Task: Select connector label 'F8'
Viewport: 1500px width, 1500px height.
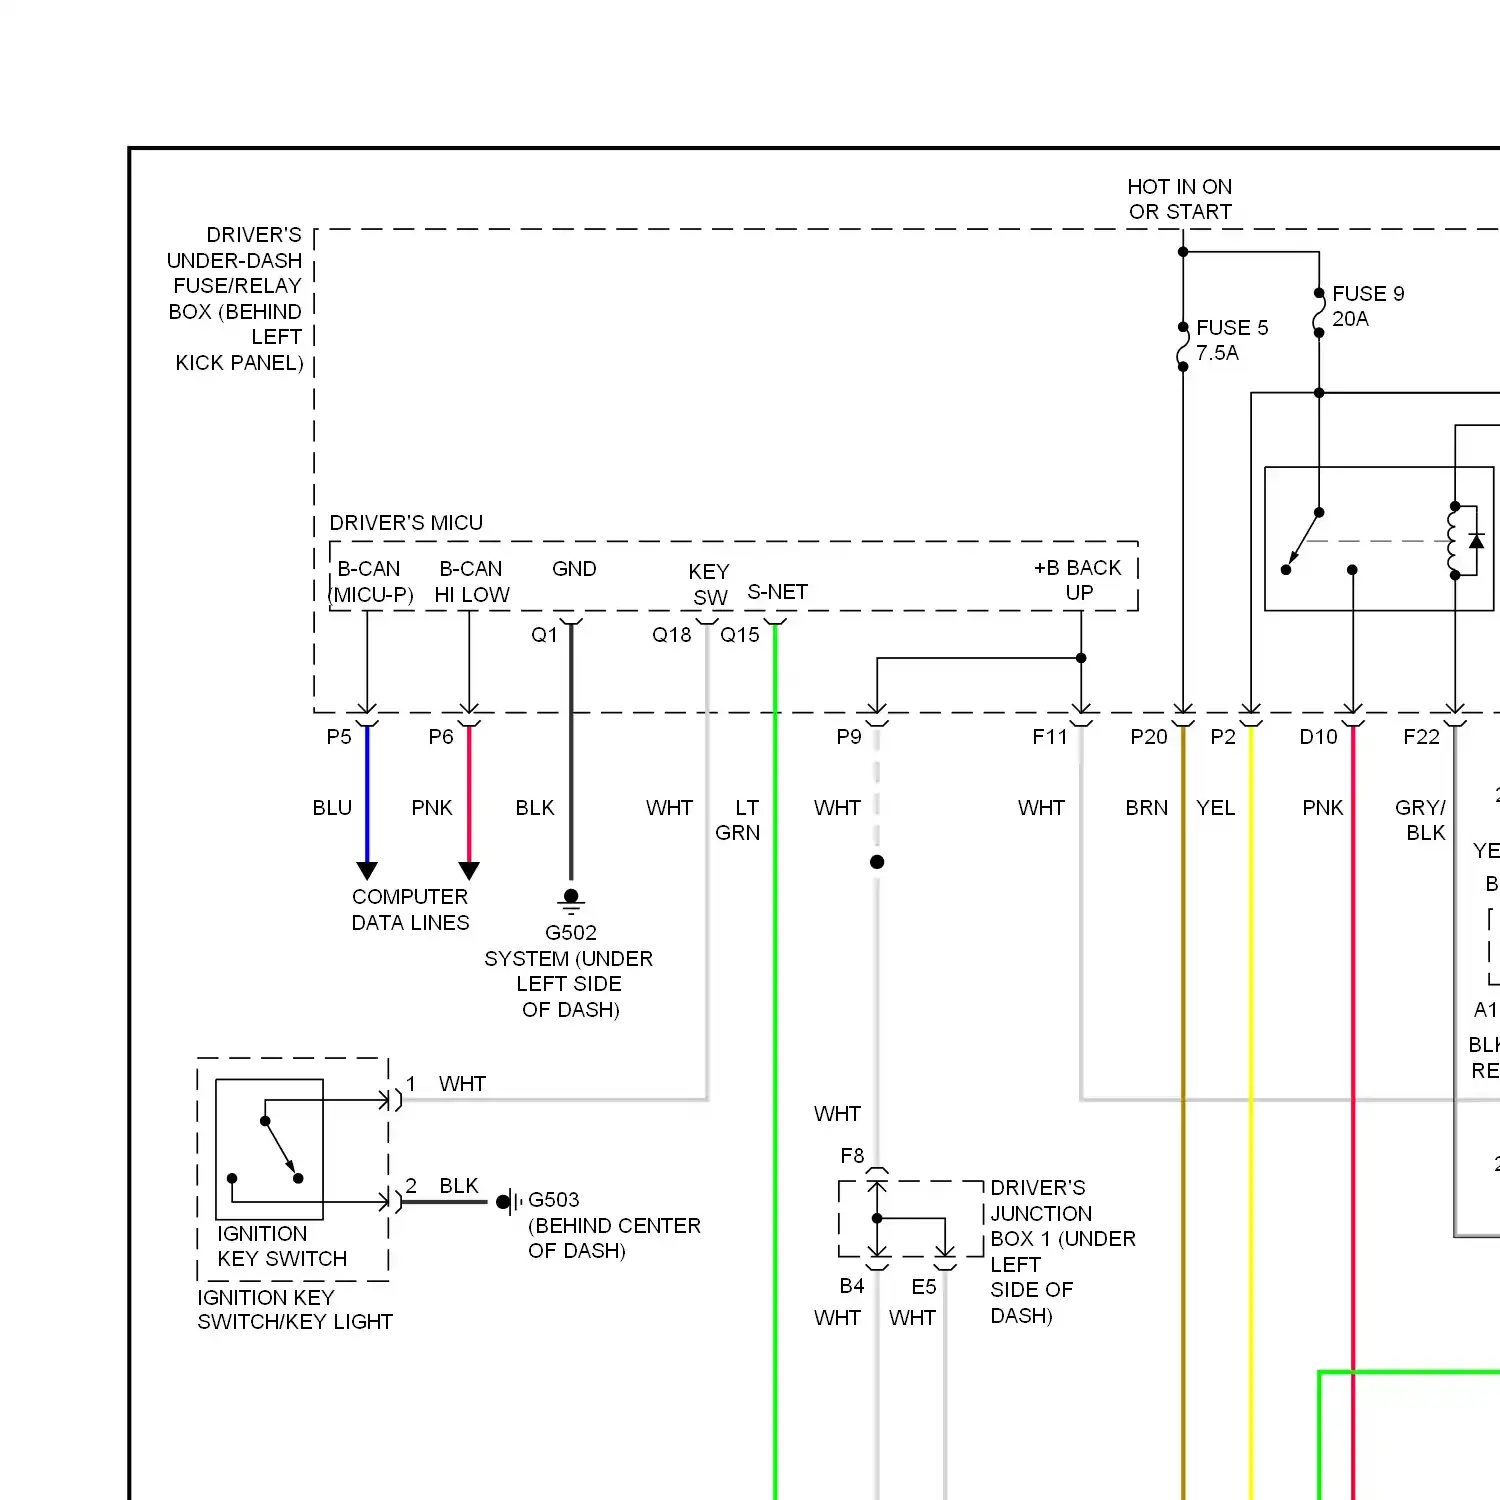Action: coord(852,1156)
